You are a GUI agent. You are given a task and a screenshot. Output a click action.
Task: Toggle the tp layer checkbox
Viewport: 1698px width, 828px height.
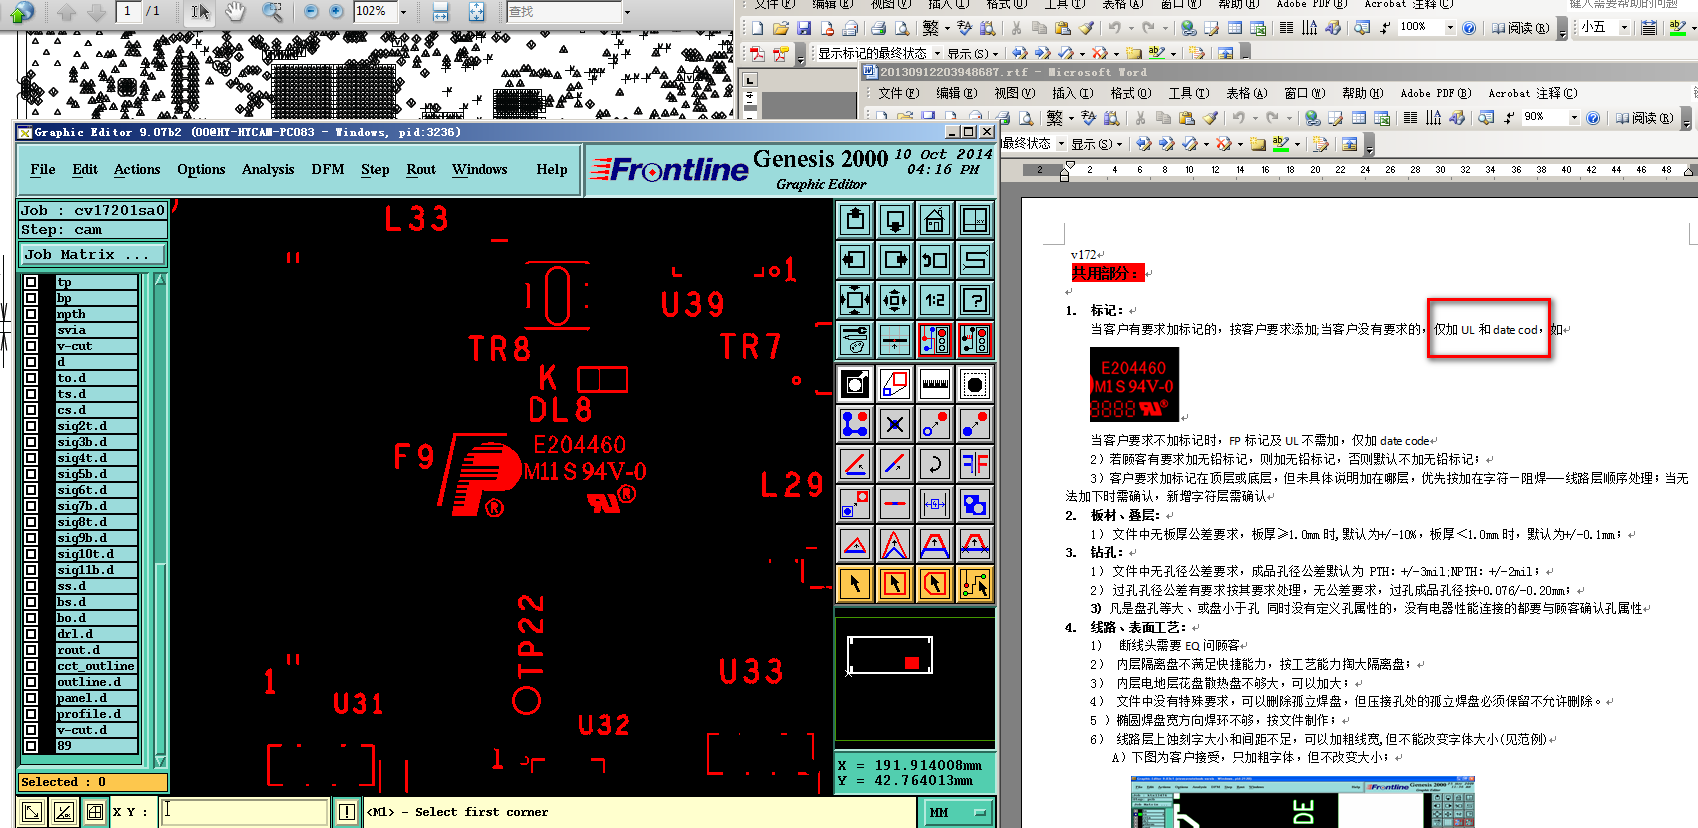(31, 282)
